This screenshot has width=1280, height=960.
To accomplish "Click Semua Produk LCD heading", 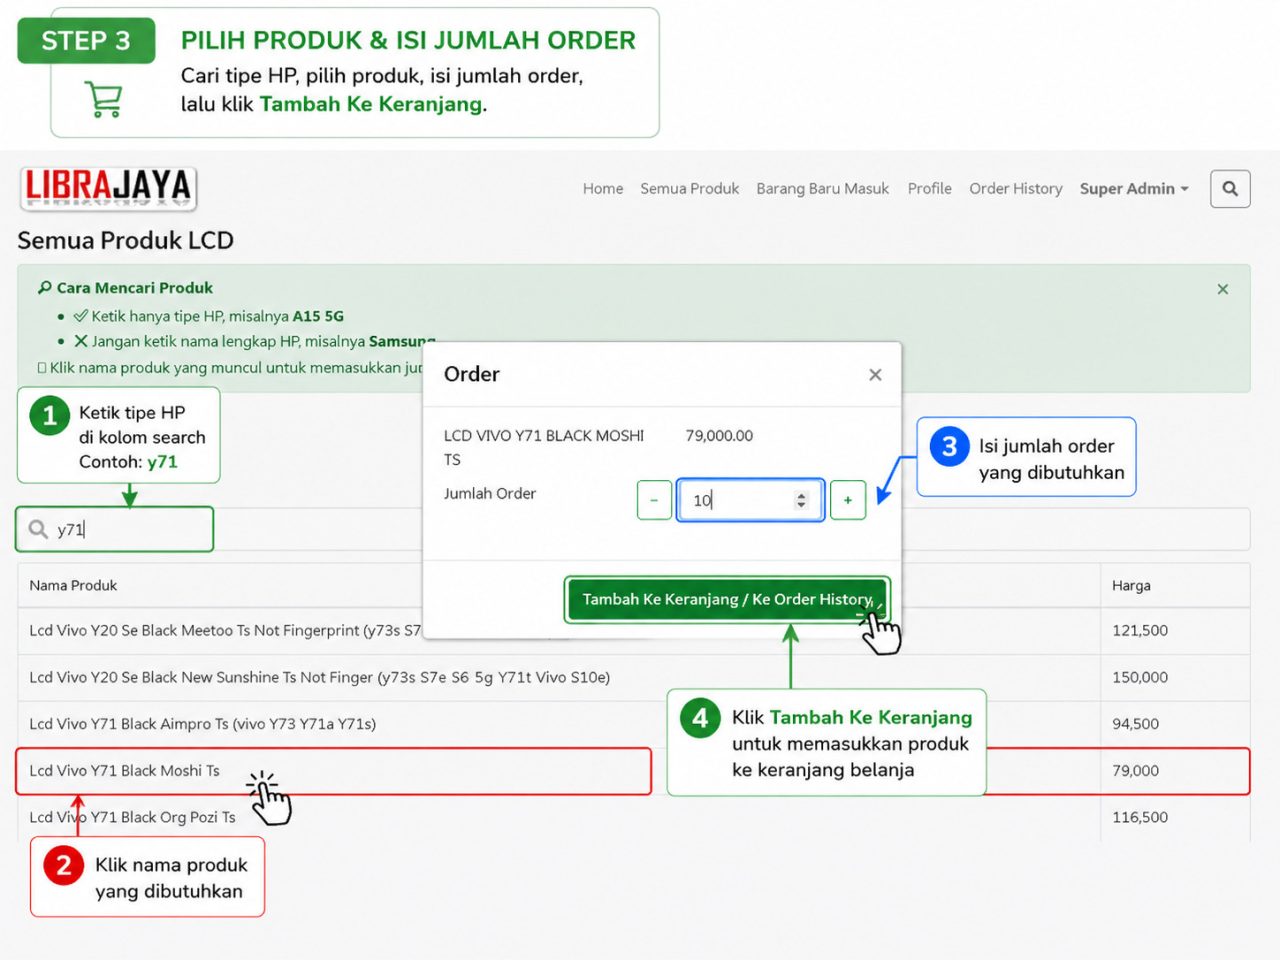I will pos(125,240).
